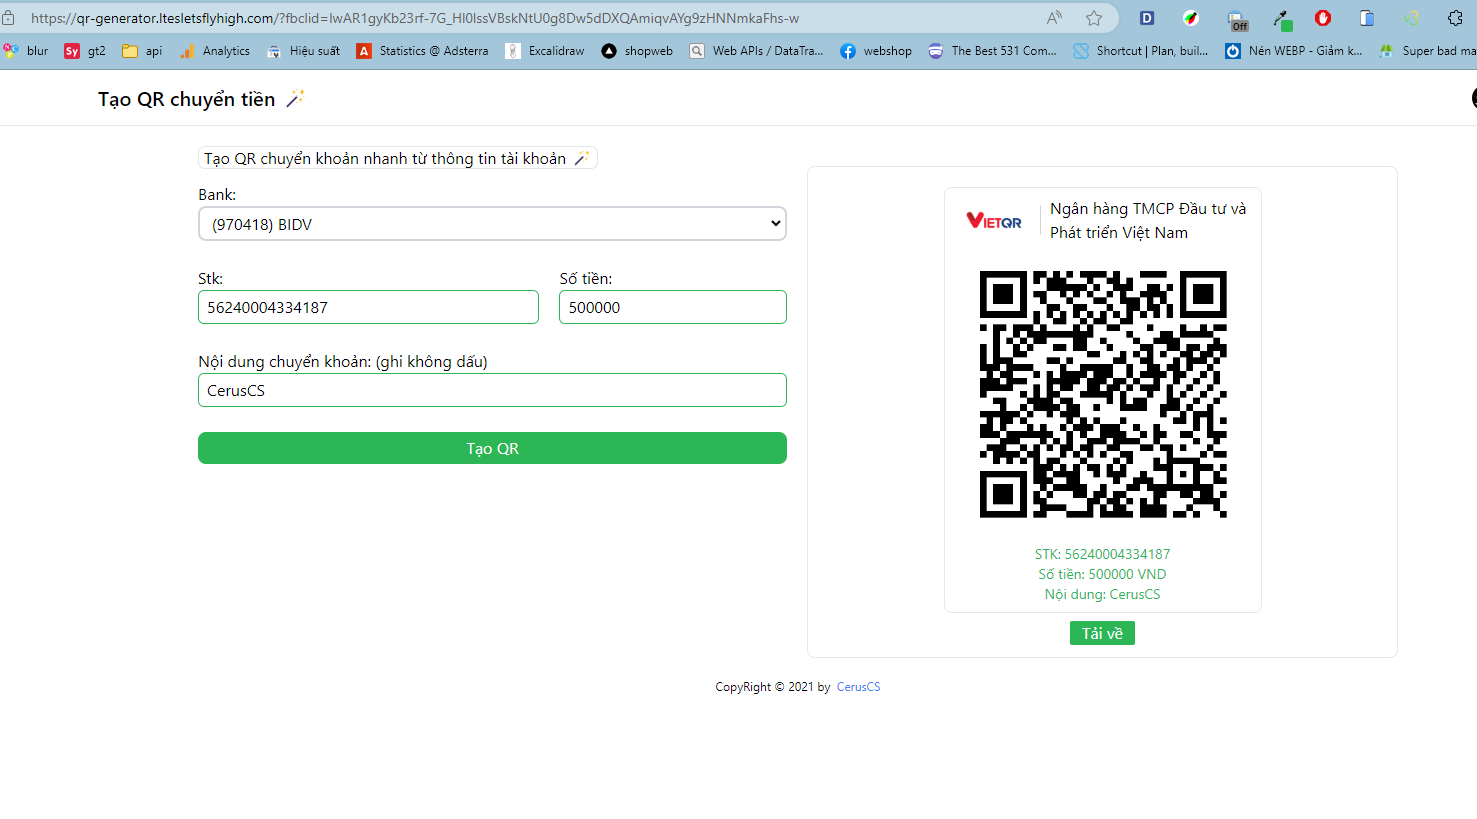
Task: Click the browser address bar URL
Action: click(x=415, y=18)
